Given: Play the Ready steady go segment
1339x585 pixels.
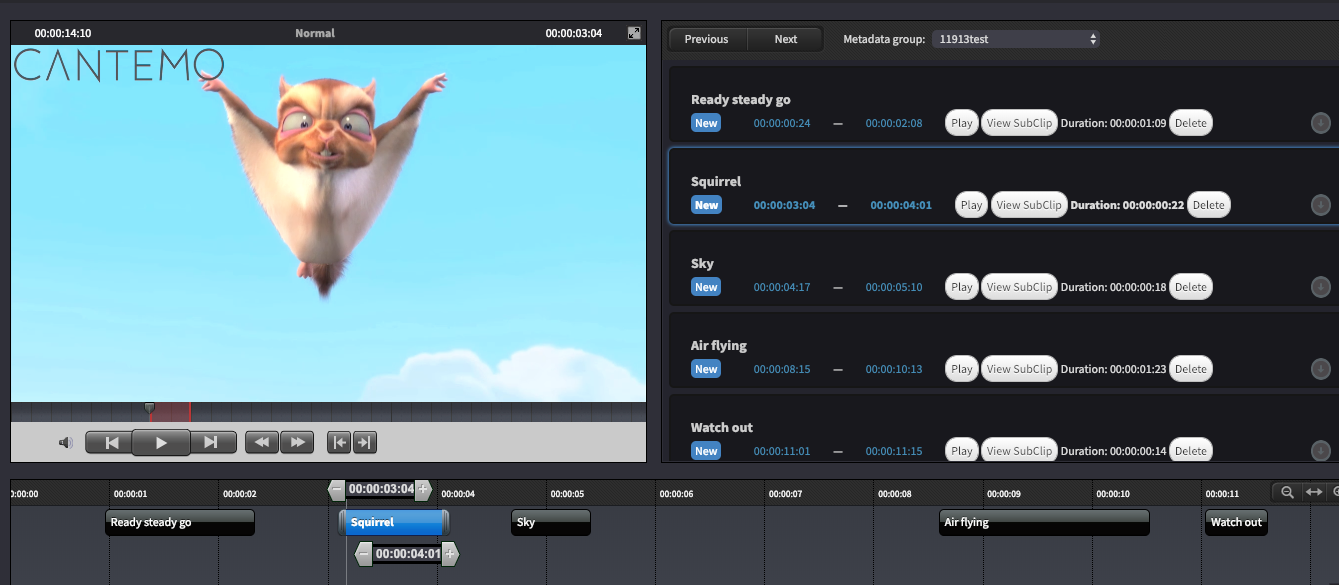Looking at the screenshot, I should click(x=962, y=123).
